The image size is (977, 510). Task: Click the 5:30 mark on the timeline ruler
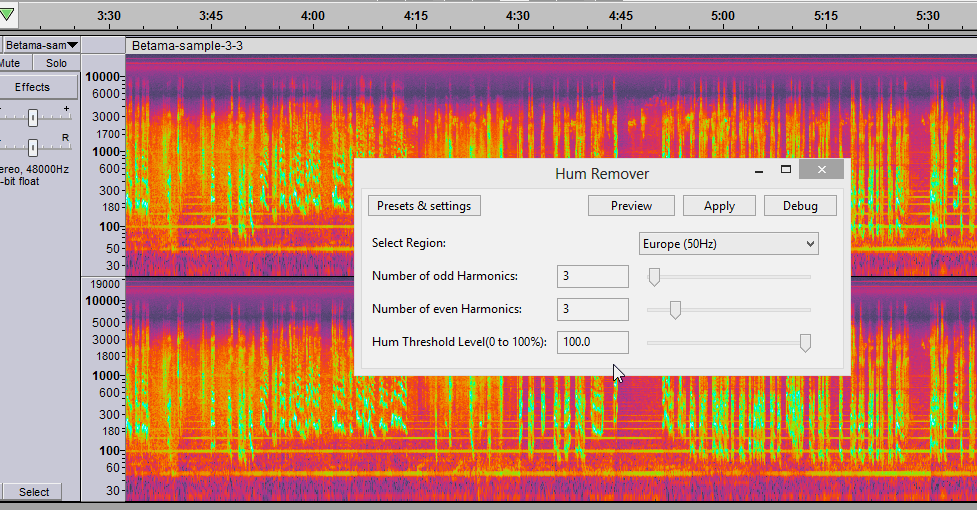(x=928, y=16)
